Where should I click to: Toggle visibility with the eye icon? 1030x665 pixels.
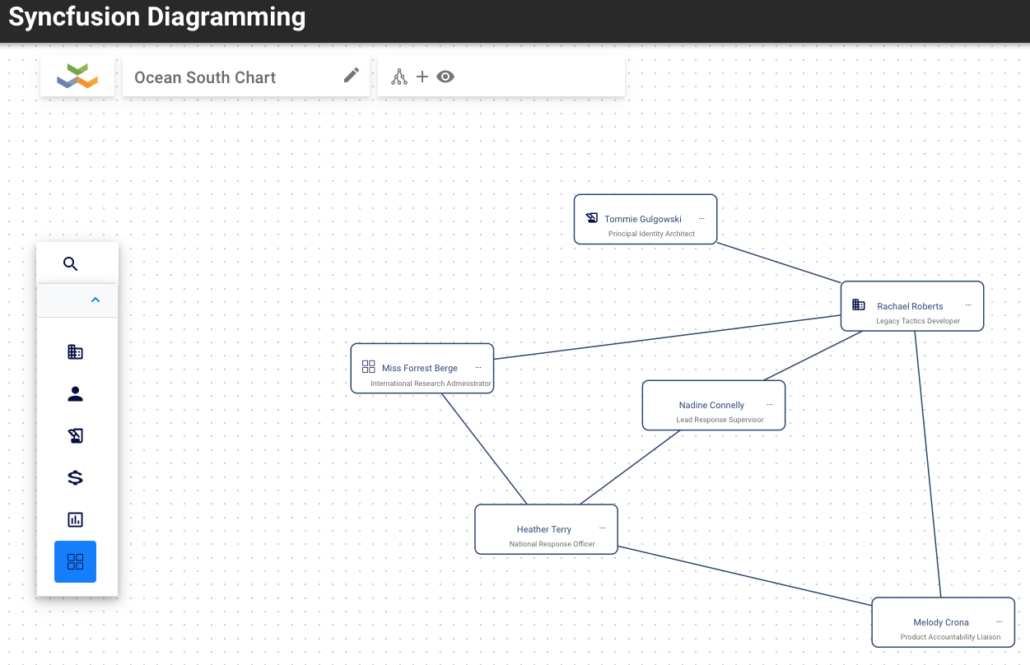(x=445, y=77)
